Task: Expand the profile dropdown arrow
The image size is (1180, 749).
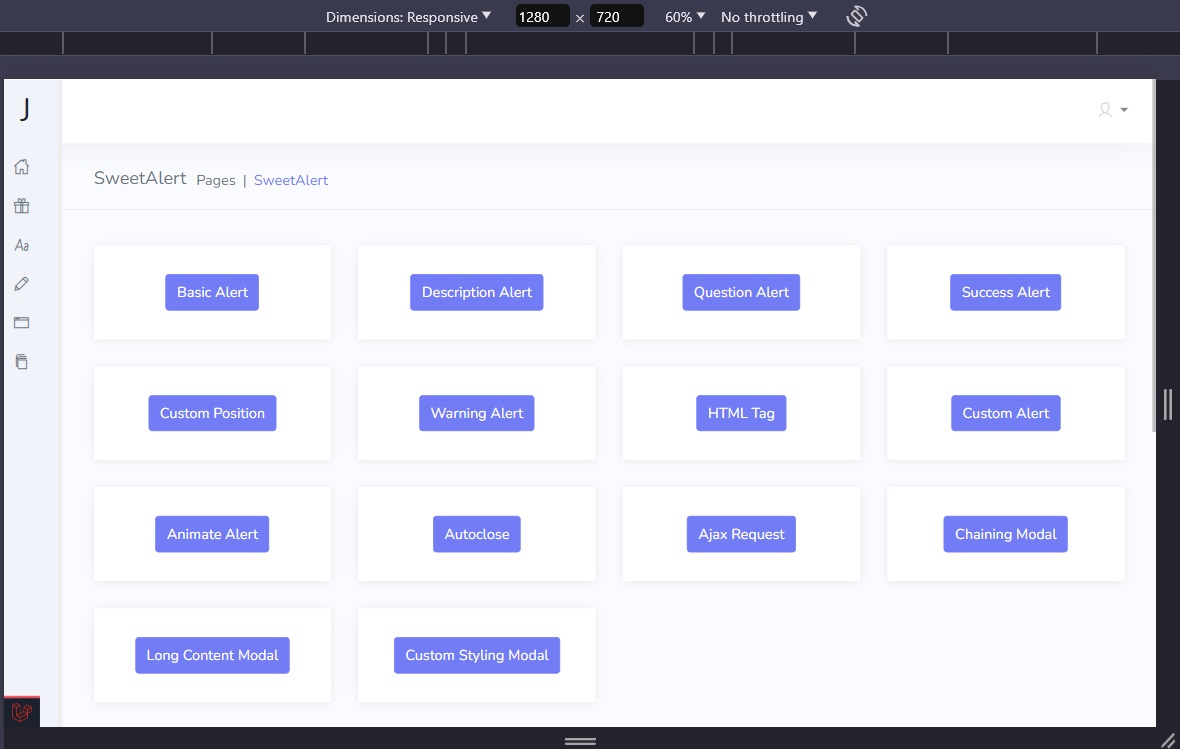Action: (1122, 110)
